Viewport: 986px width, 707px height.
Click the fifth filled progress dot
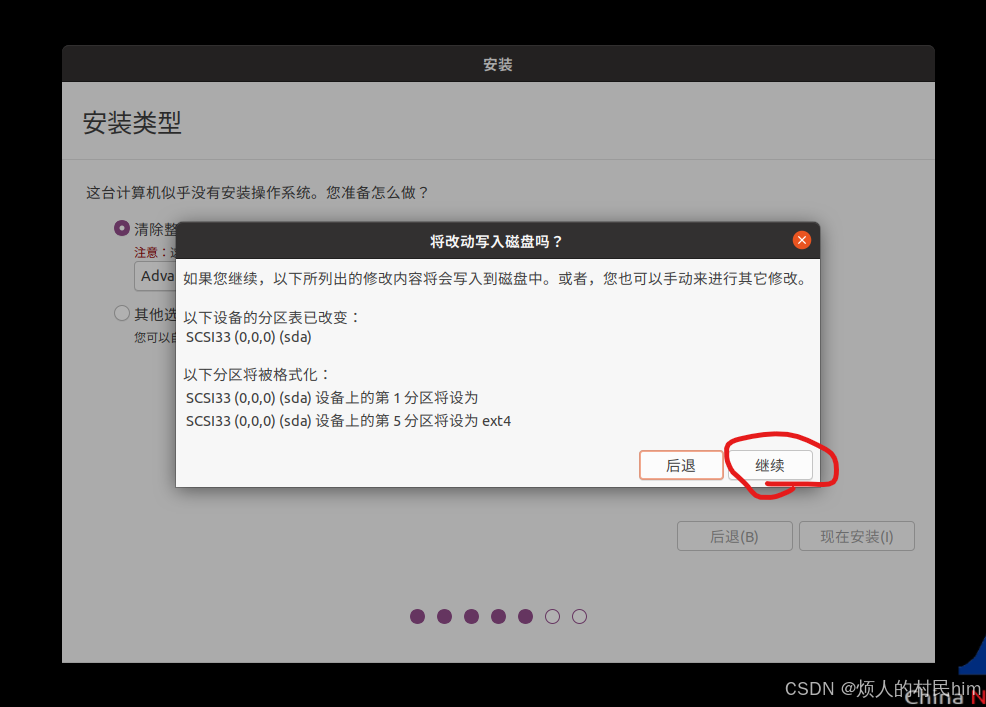pos(525,616)
